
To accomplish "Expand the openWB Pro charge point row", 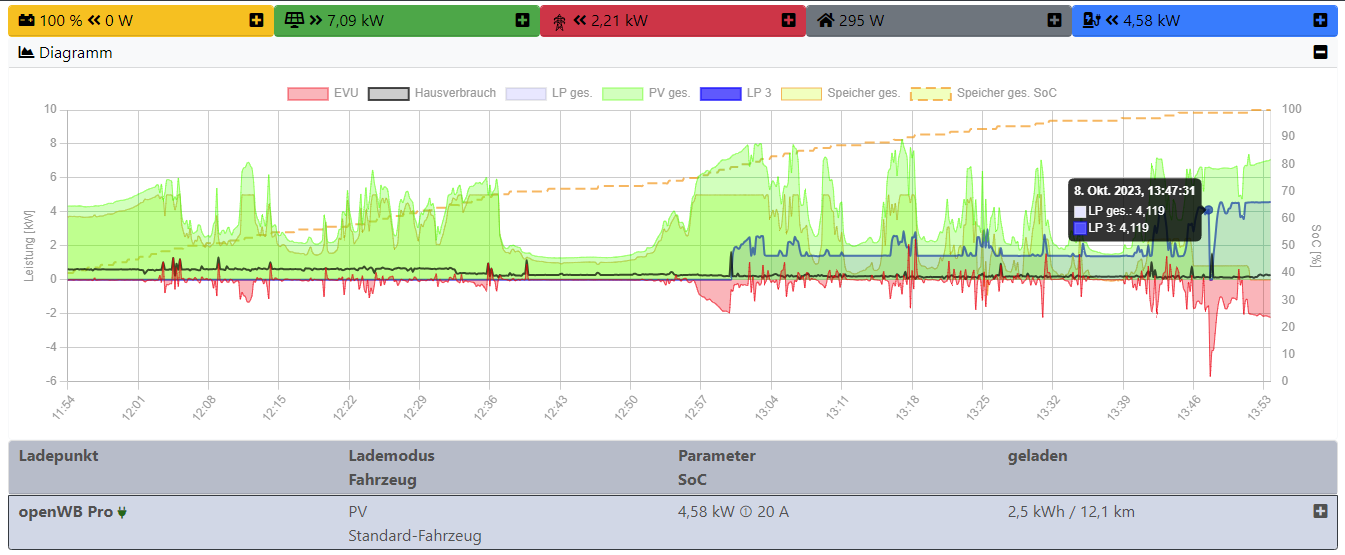I will tap(1320, 511).
